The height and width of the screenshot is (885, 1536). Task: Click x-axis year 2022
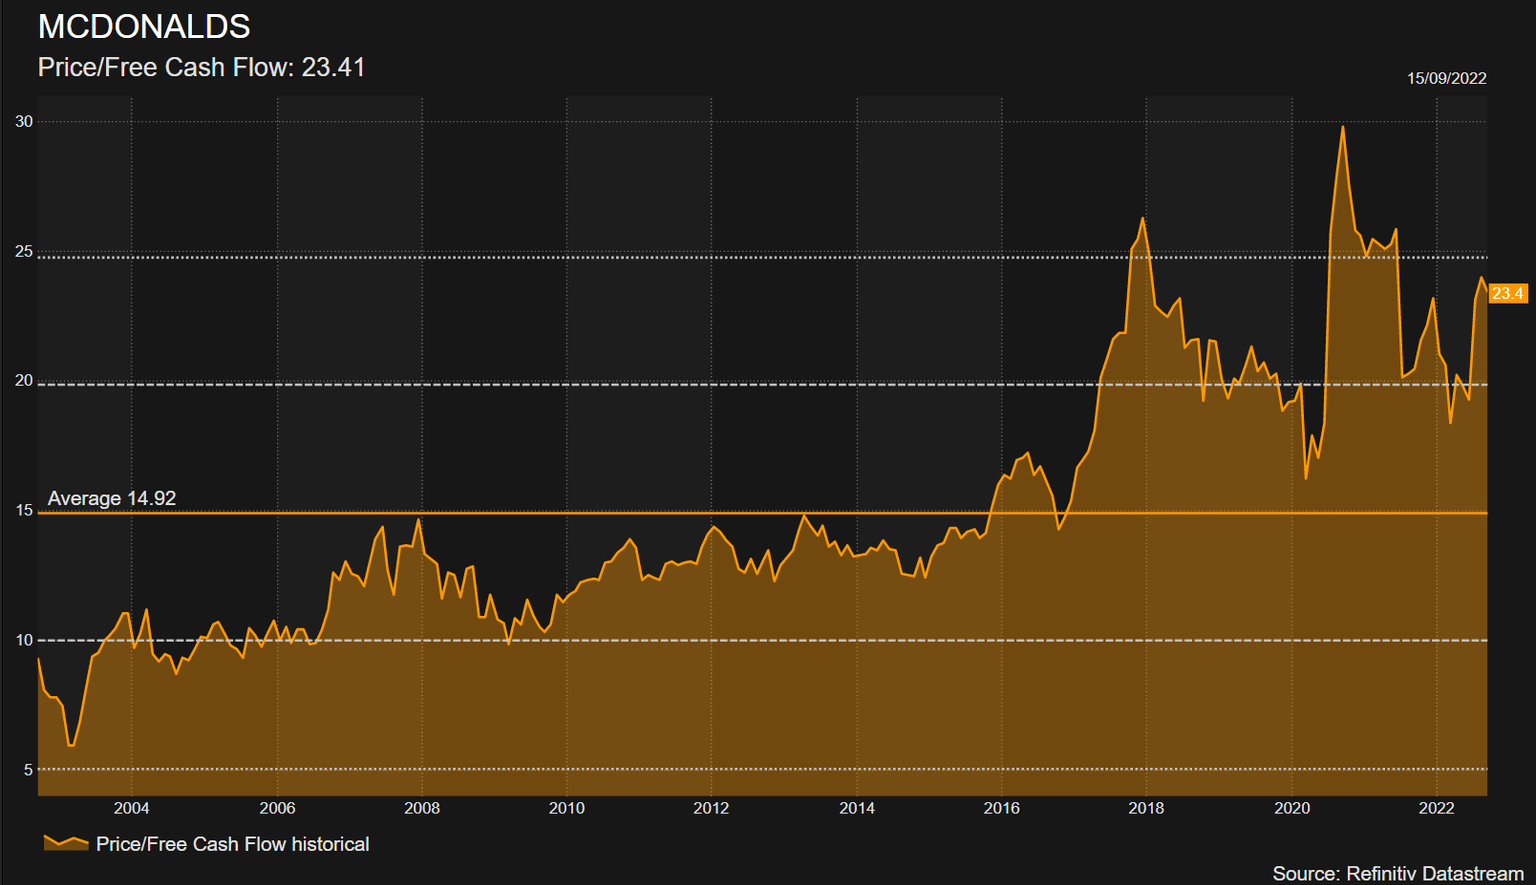1437,808
